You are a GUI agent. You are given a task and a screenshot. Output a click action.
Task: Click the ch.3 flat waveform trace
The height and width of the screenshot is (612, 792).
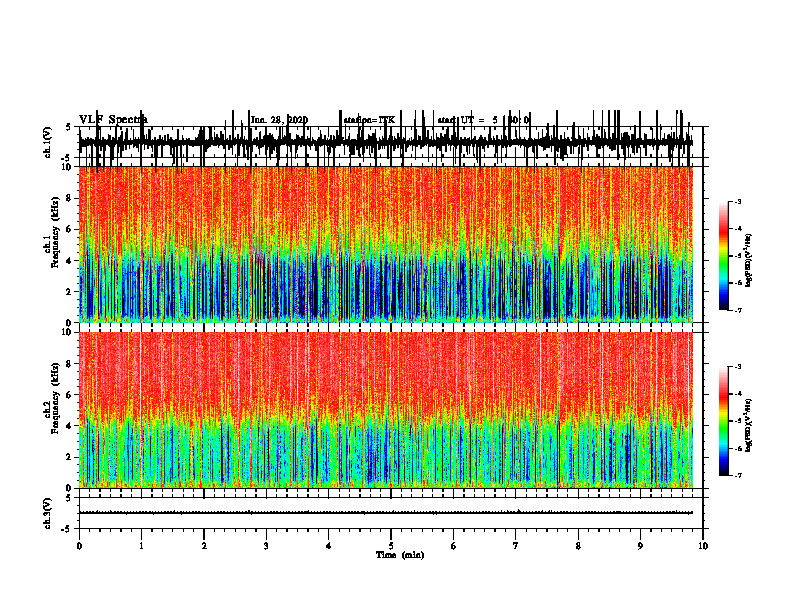[386, 513]
